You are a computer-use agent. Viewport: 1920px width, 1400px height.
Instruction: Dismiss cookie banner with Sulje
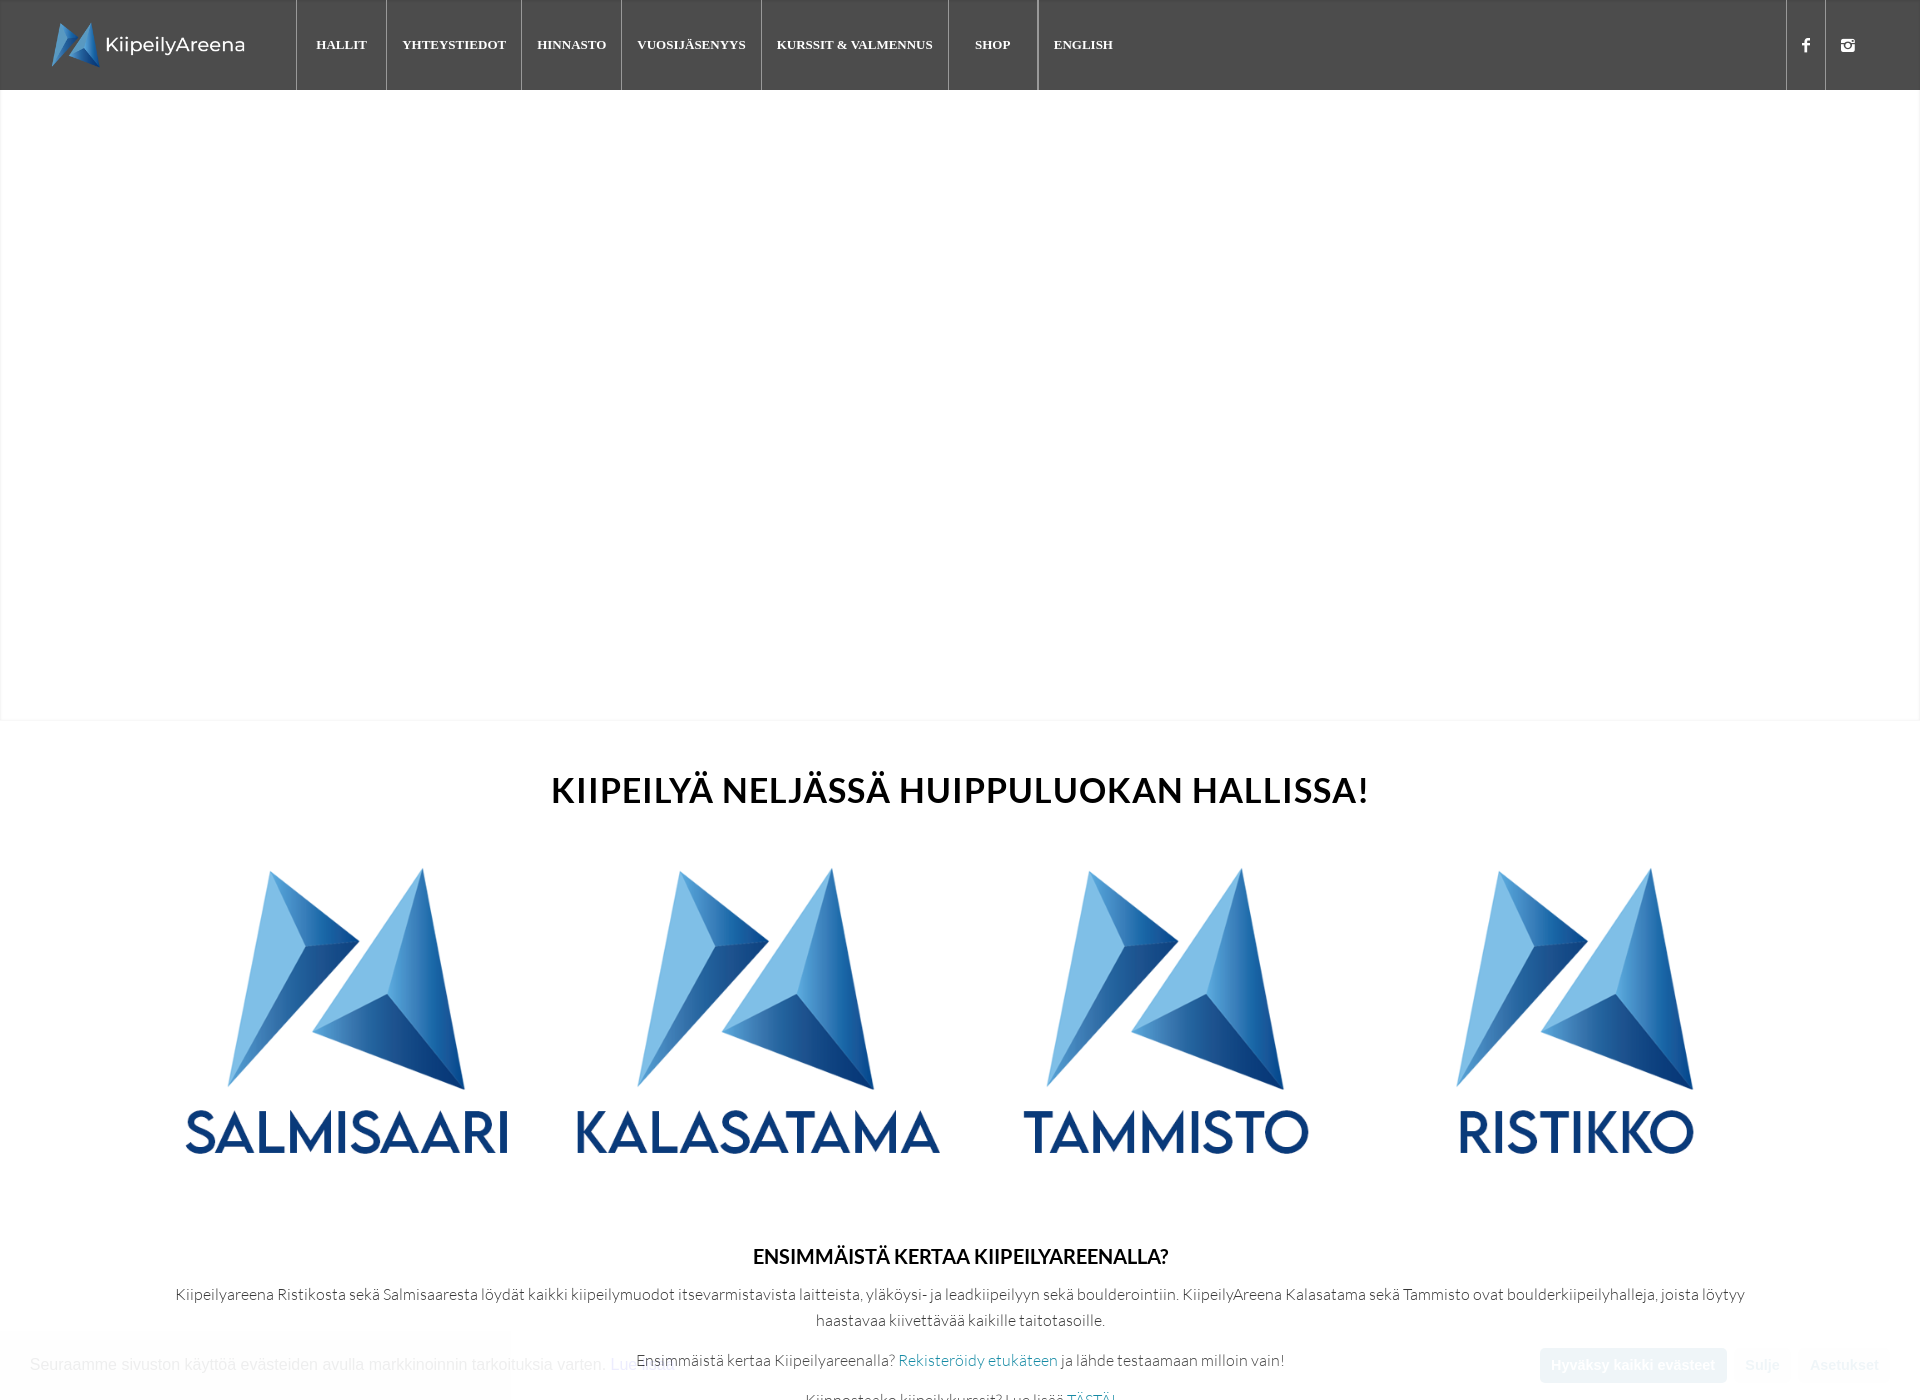click(1762, 1365)
